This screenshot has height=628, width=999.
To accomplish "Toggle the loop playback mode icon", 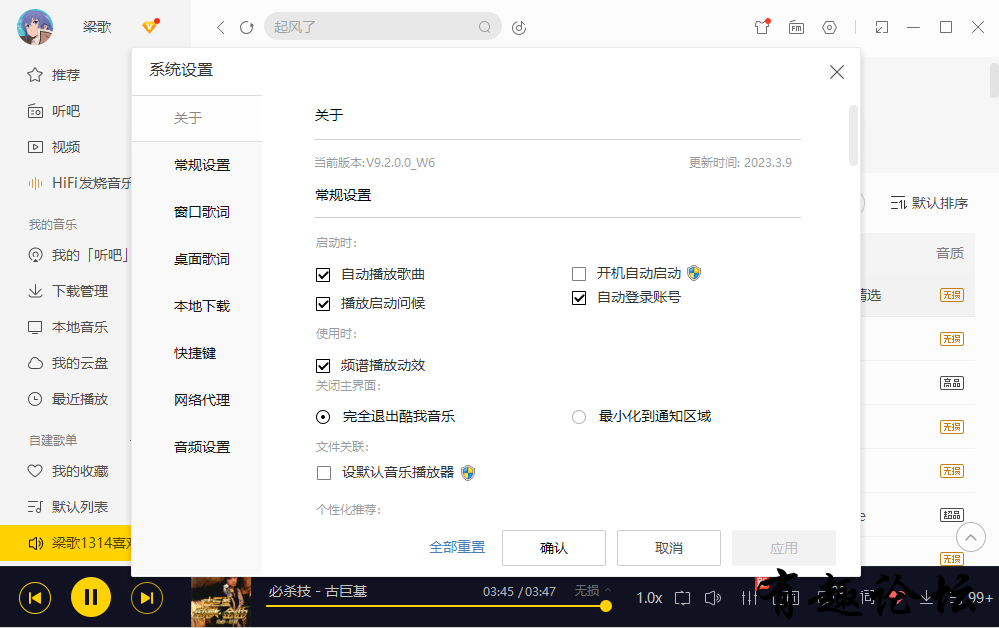I will [682, 598].
